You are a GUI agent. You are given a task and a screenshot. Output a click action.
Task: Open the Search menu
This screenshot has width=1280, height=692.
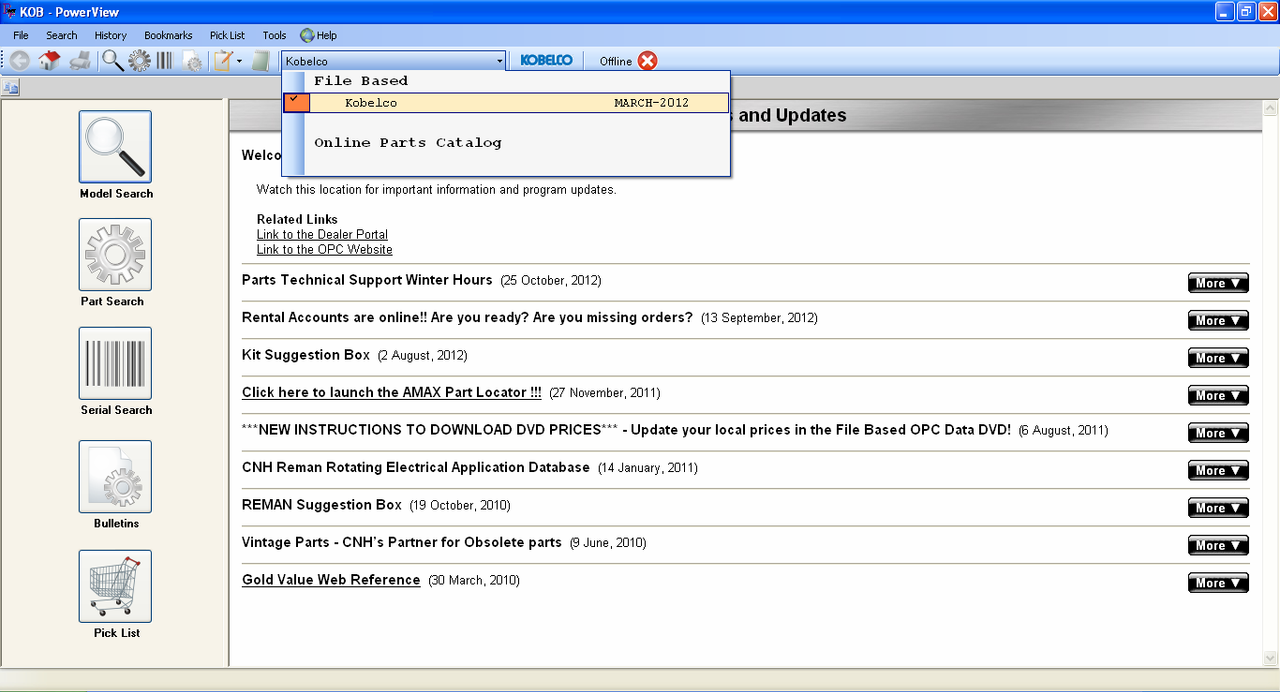pos(61,35)
